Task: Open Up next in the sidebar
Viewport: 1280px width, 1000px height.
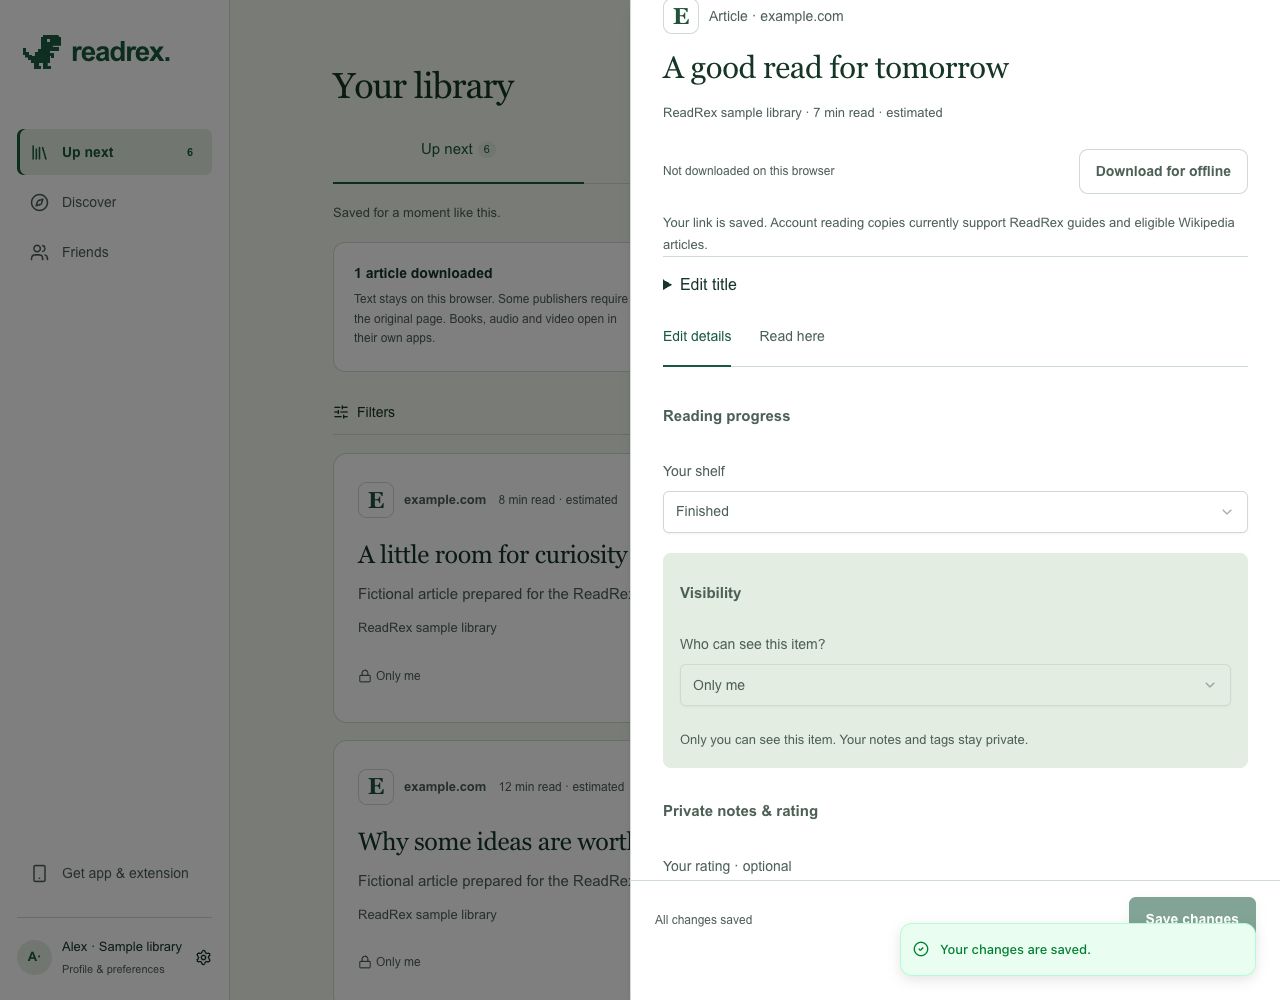Action: click(114, 152)
